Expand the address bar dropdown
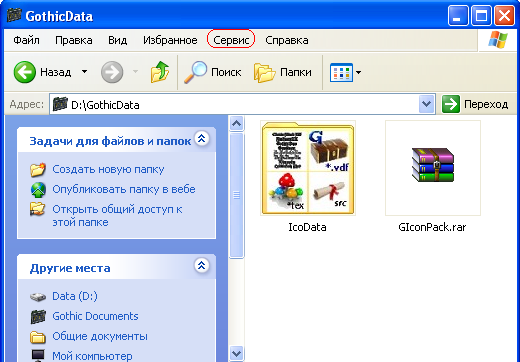 [x=426, y=104]
